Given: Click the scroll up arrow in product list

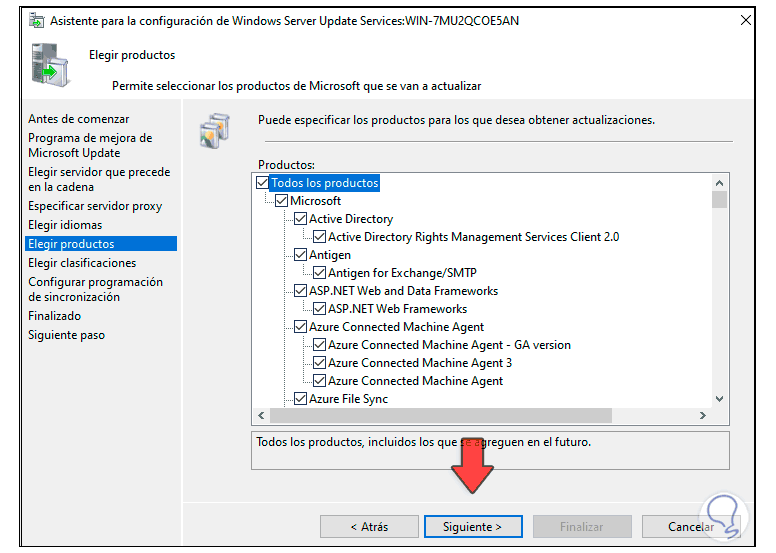Looking at the screenshot, I should (x=720, y=183).
